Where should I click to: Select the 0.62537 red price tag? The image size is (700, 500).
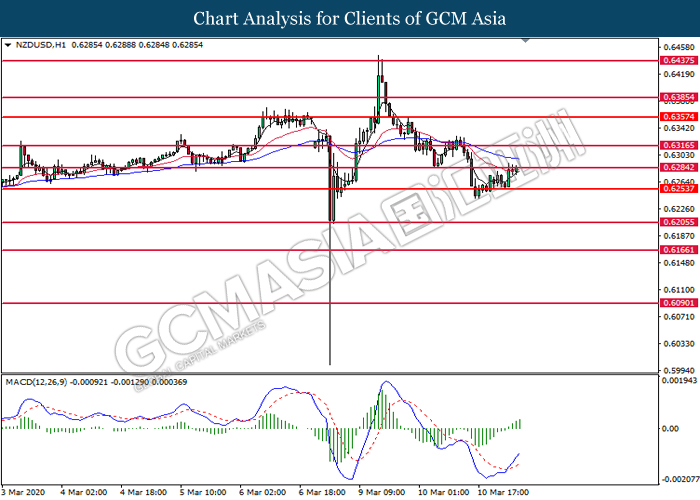tap(676, 189)
